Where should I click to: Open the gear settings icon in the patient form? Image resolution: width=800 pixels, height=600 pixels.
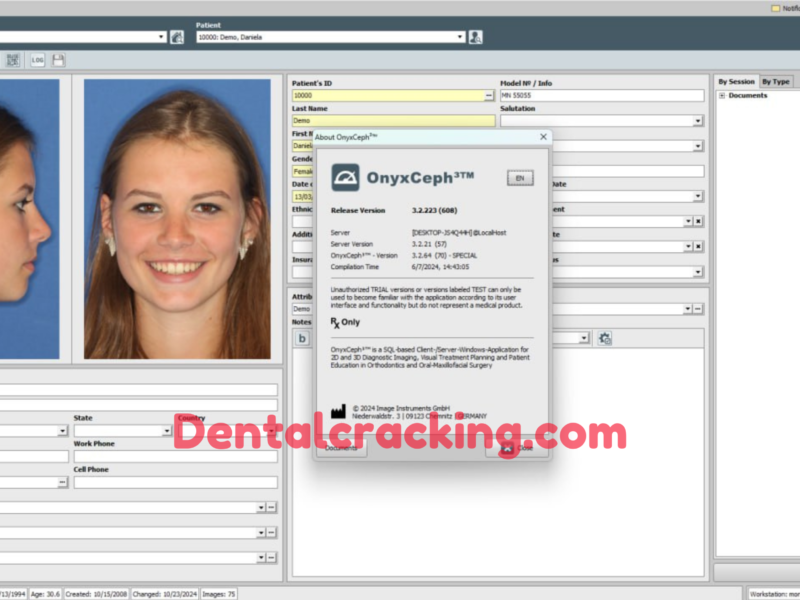pos(605,339)
